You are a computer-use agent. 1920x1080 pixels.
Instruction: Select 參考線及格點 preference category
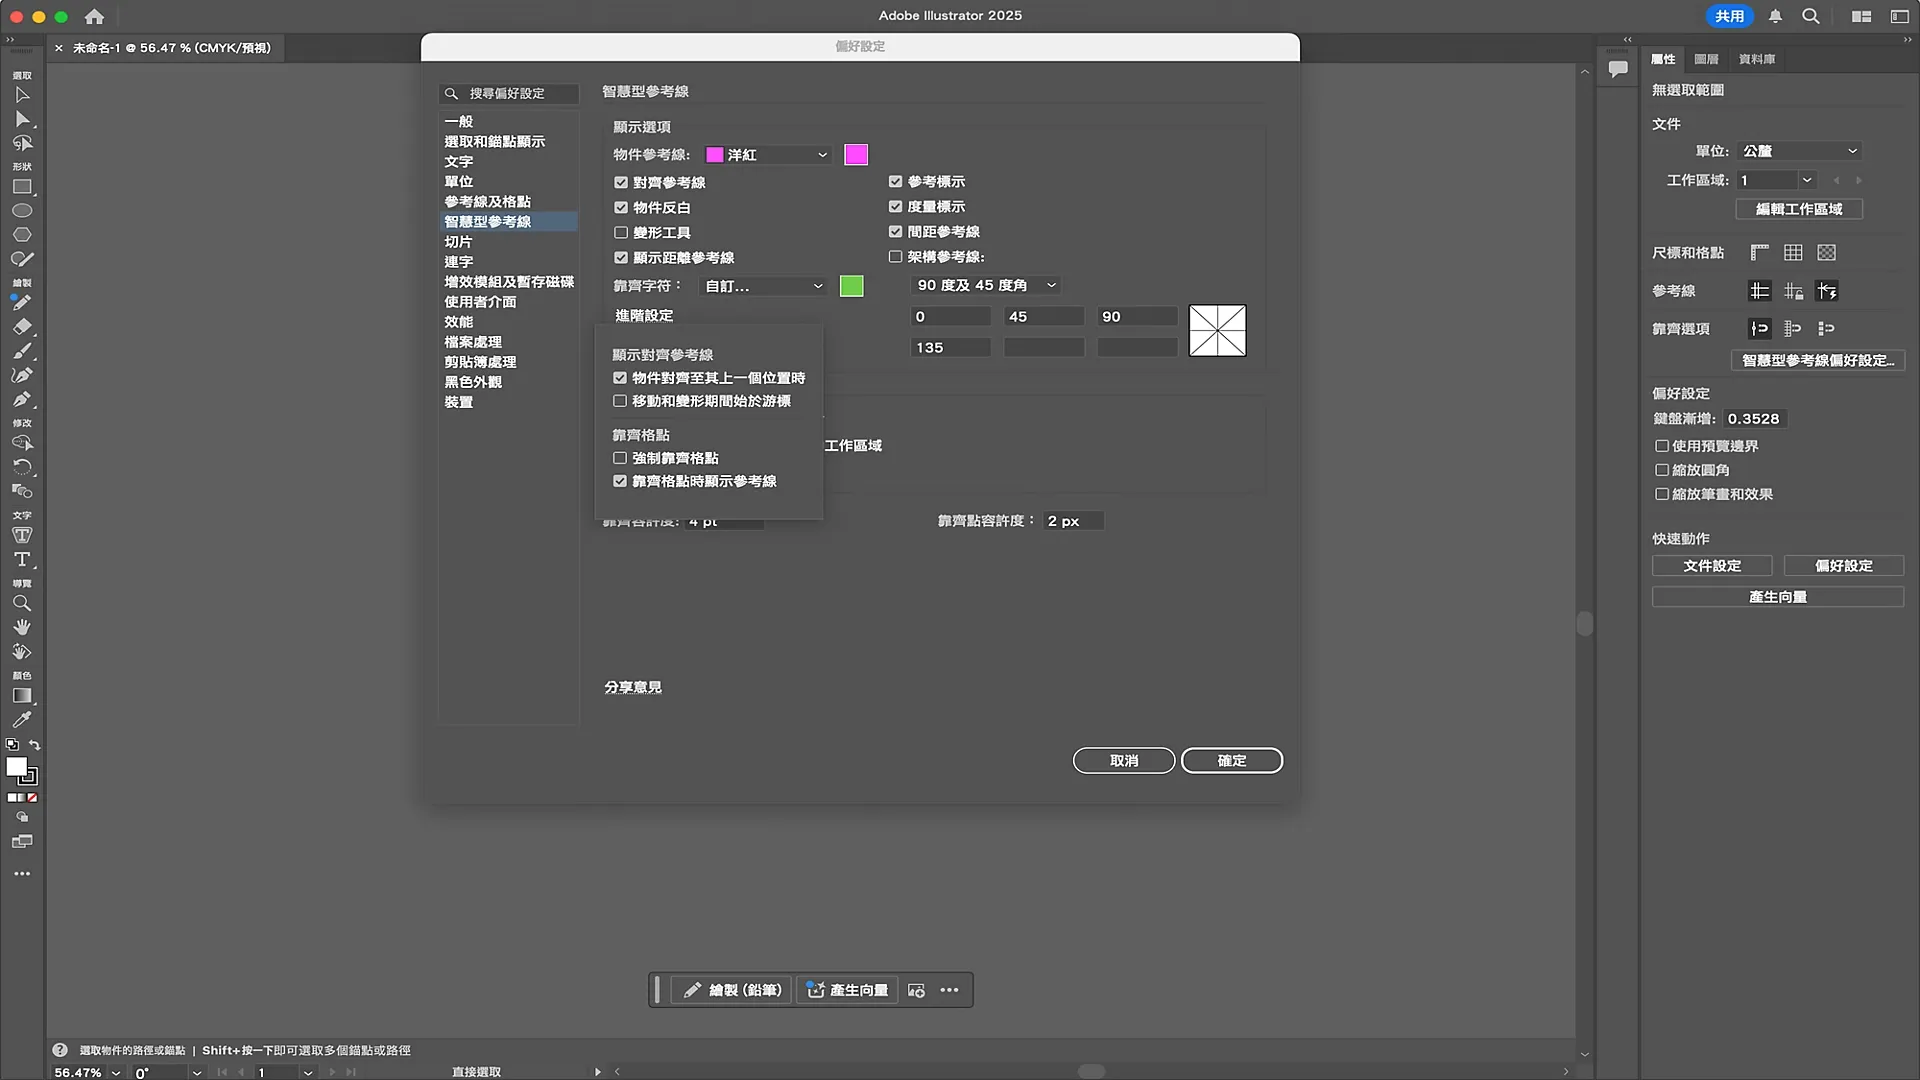coord(487,201)
